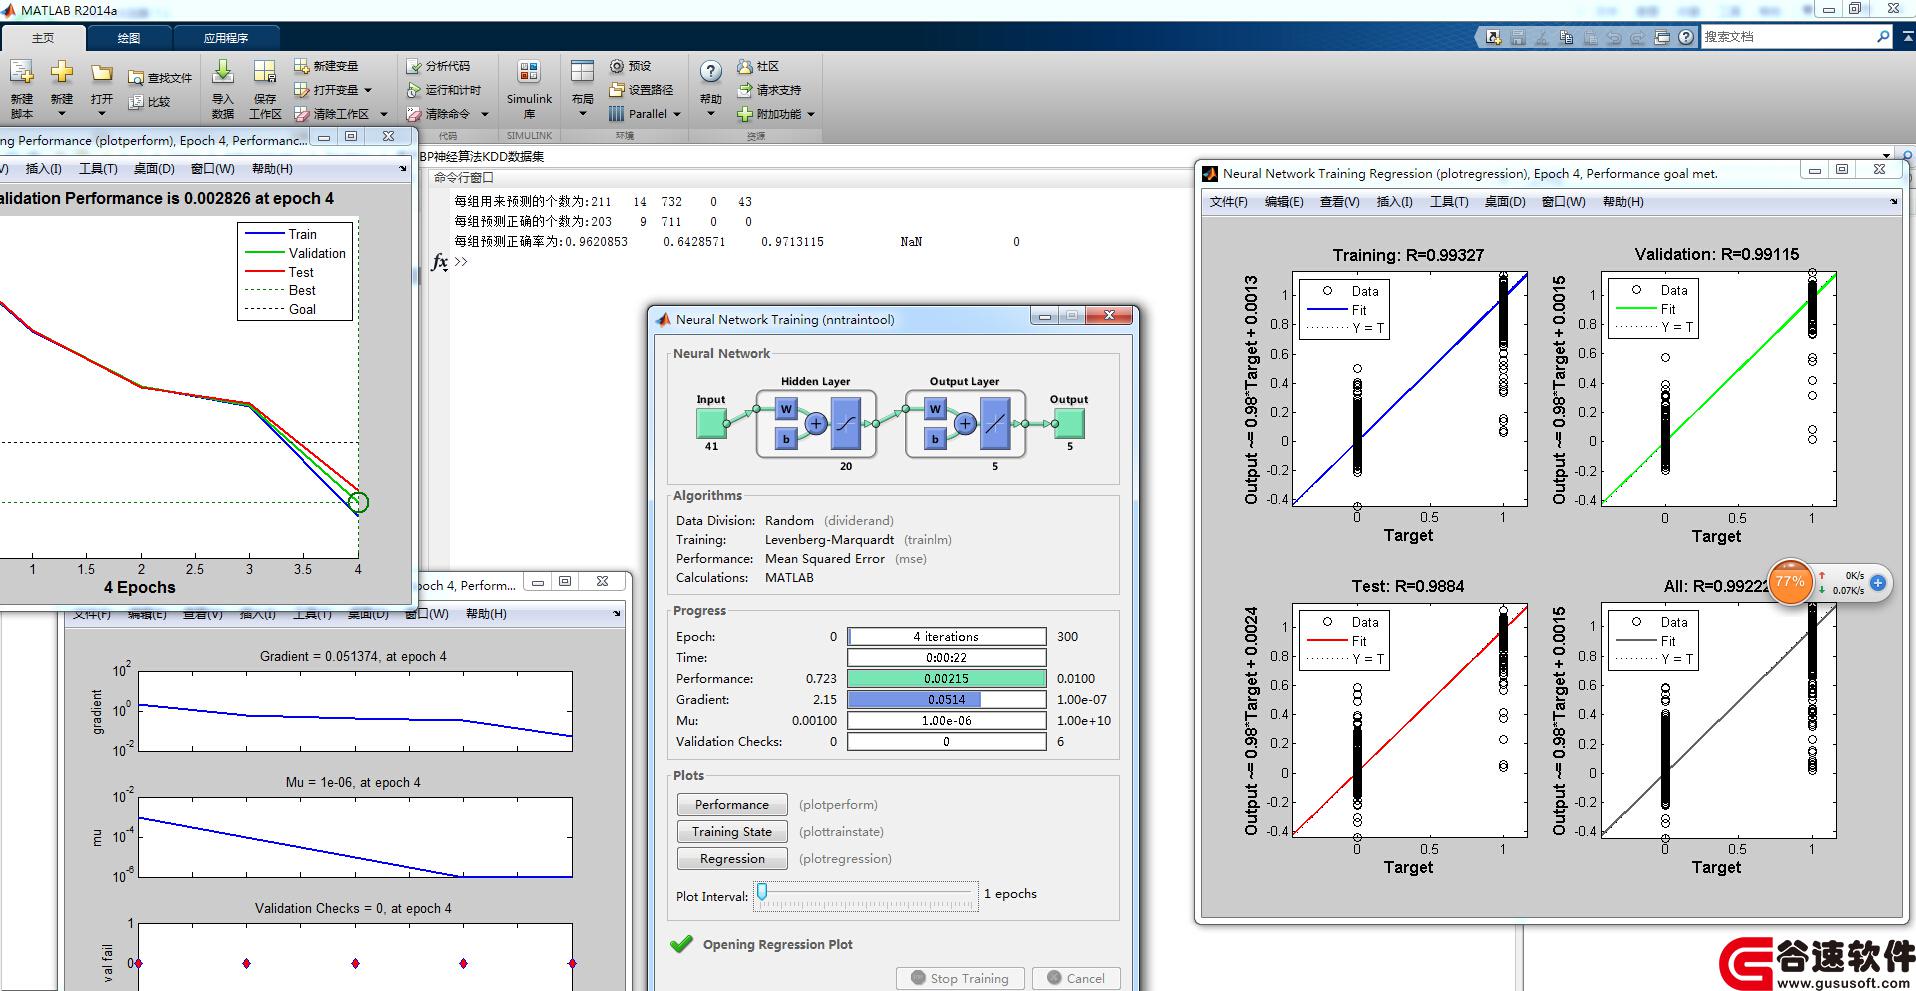Click the switch windows icon in quick access bar
The width and height of the screenshot is (1916, 991).
tap(1662, 37)
